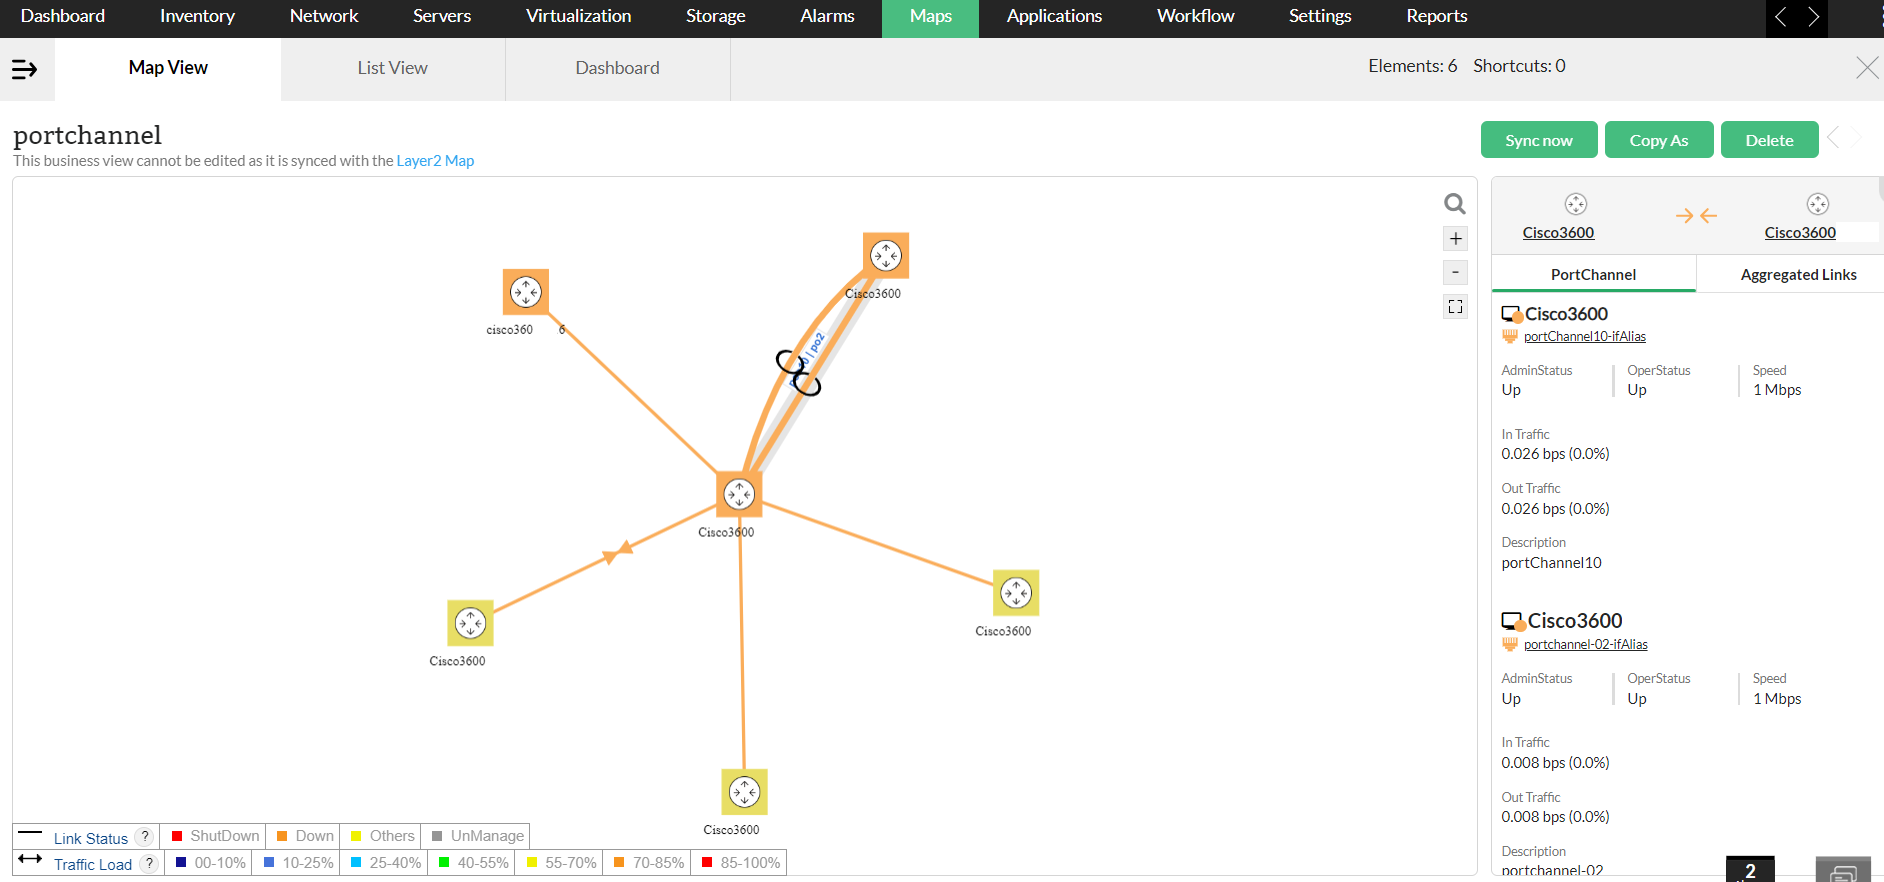Open the Applications menu

tap(1054, 16)
